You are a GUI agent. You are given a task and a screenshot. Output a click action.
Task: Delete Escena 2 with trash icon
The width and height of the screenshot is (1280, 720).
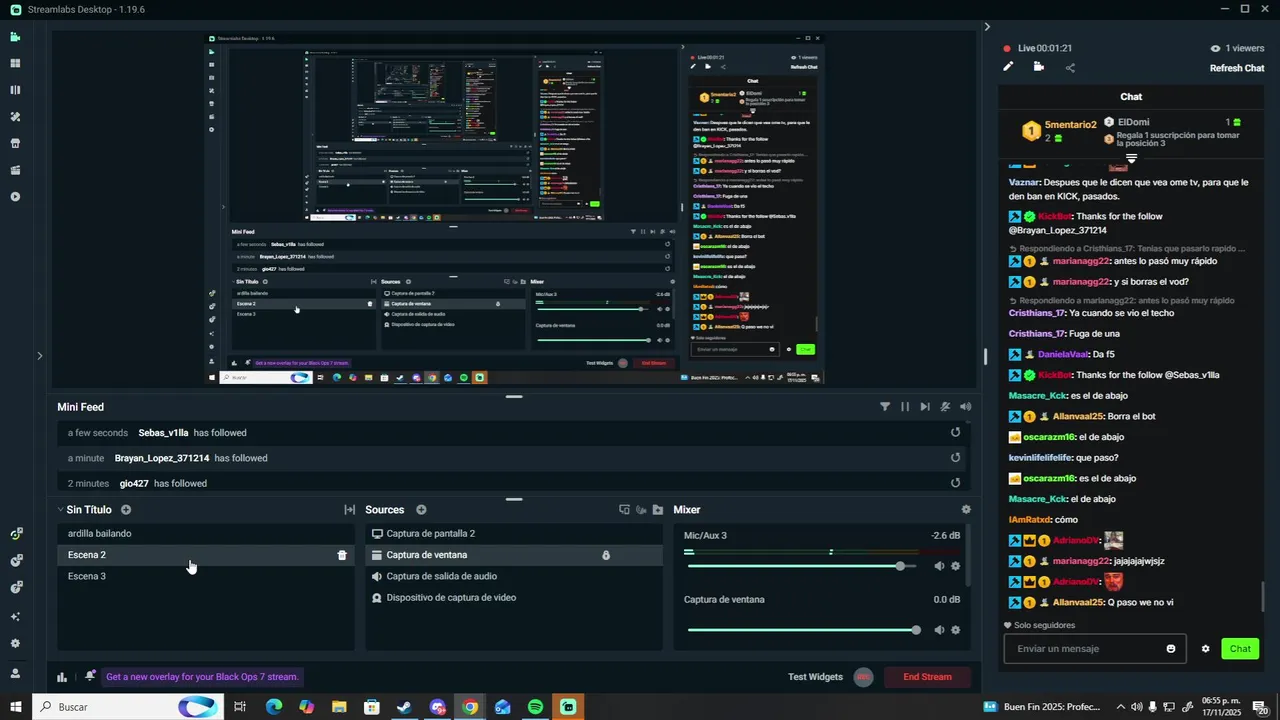[342, 555]
